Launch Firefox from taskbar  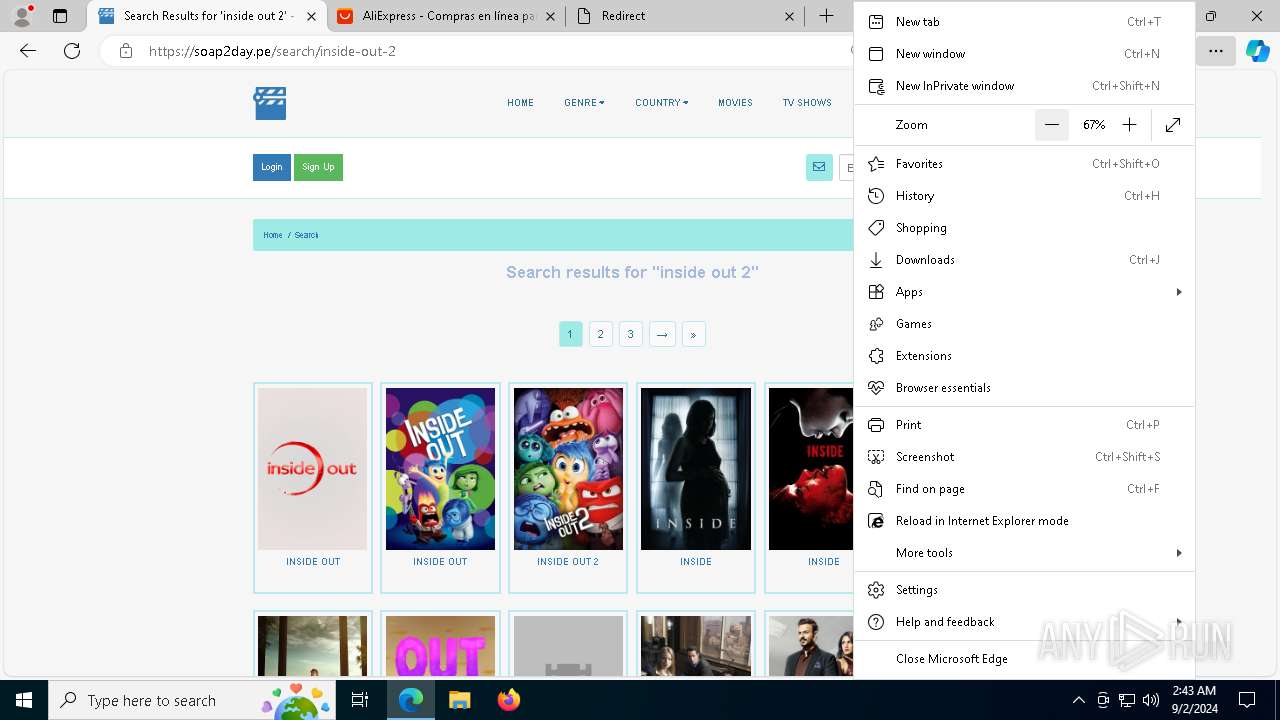pyautogui.click(x=508, y=700)
